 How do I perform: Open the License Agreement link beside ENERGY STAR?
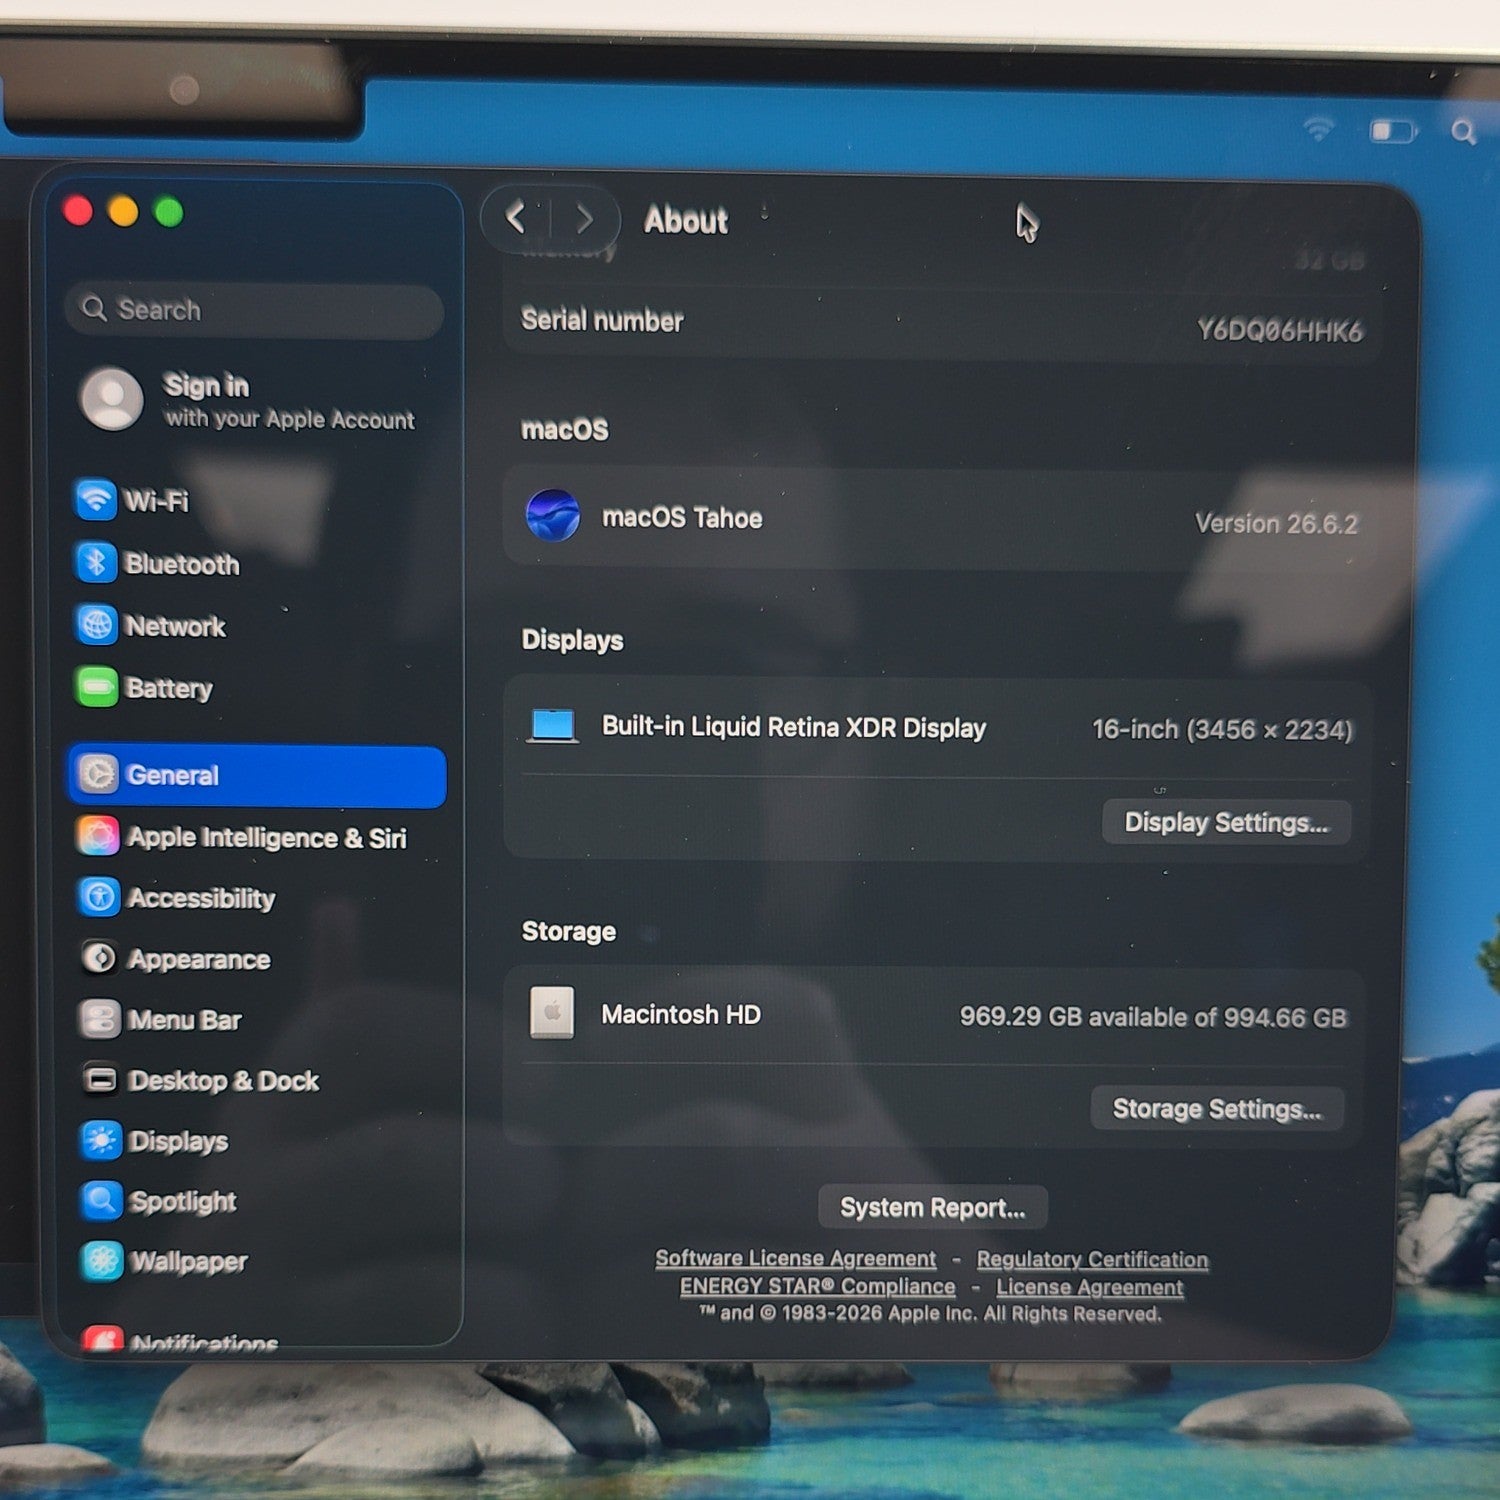pos(1090,1287)
